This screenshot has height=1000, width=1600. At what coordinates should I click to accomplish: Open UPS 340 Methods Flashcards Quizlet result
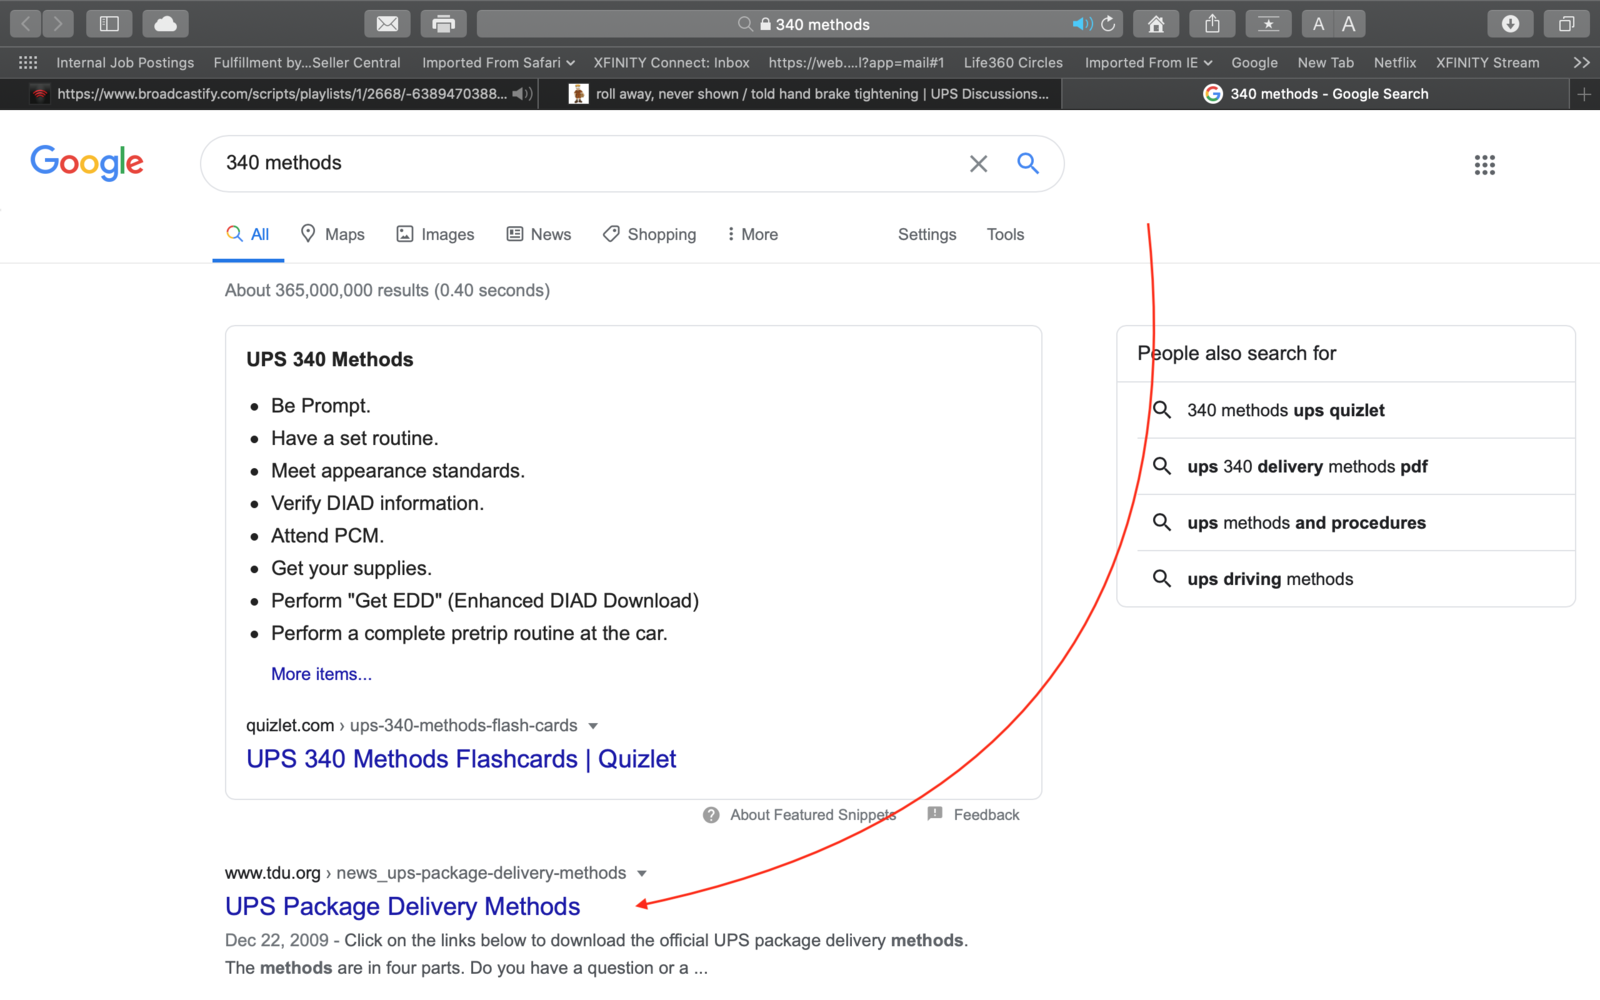click(x=461, y=759)
